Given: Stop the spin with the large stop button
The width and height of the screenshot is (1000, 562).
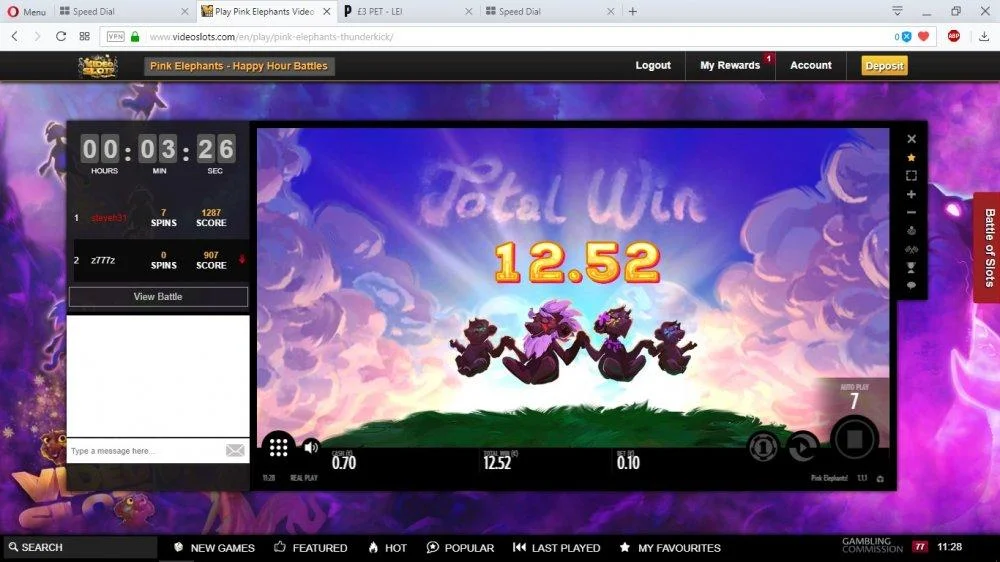Looking at the screenshot, I should pyautogui.click(x=855, y=438).
